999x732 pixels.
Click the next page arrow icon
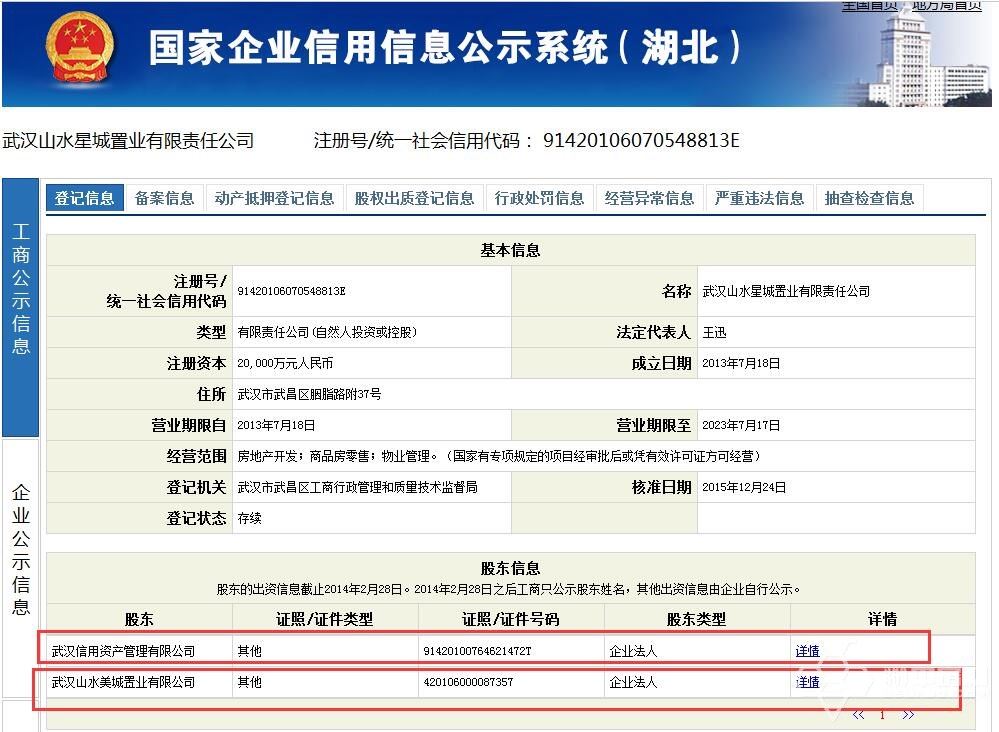908,715
